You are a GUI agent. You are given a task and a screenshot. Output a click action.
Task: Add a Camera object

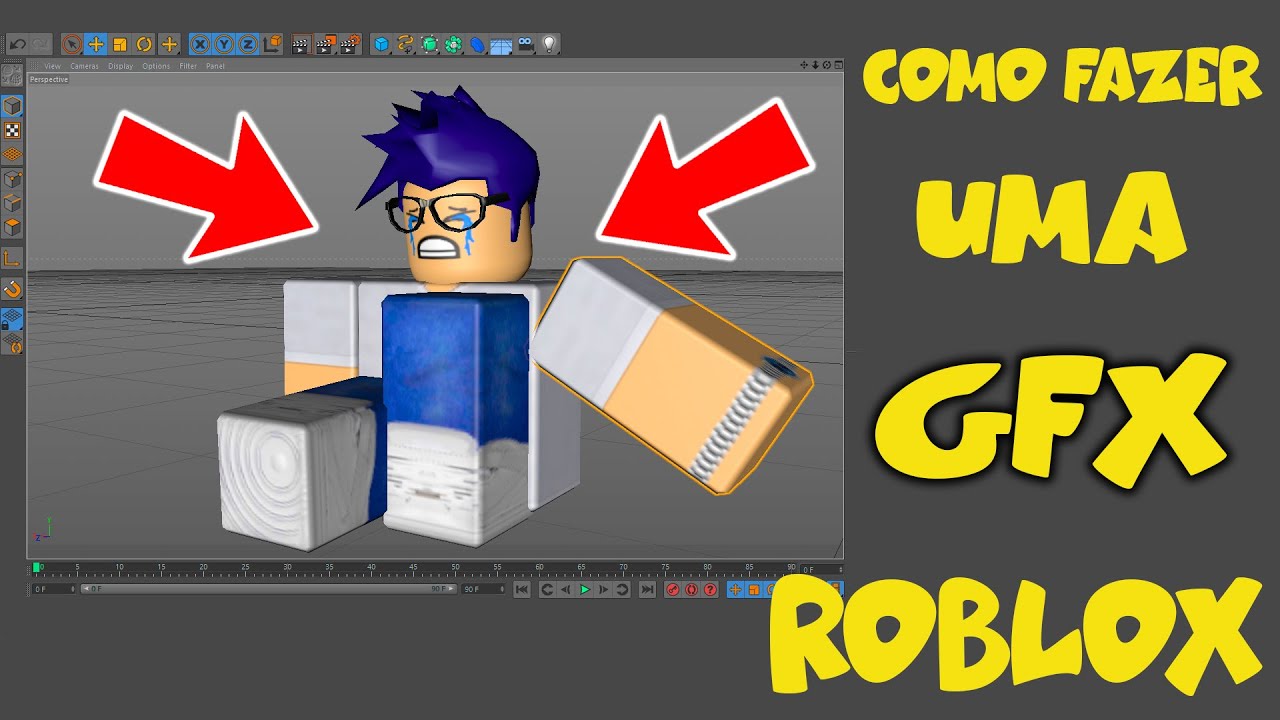(526, 44)
